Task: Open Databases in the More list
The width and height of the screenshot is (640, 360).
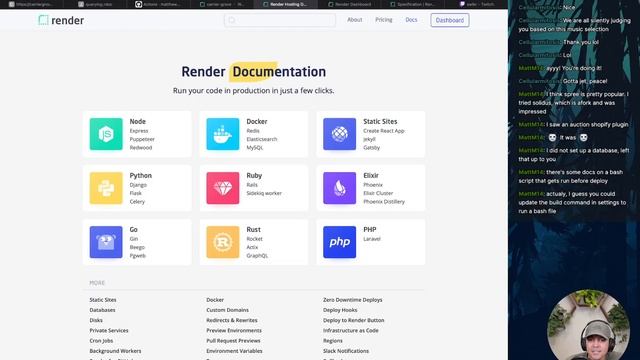Action: (x=102, y=310)
